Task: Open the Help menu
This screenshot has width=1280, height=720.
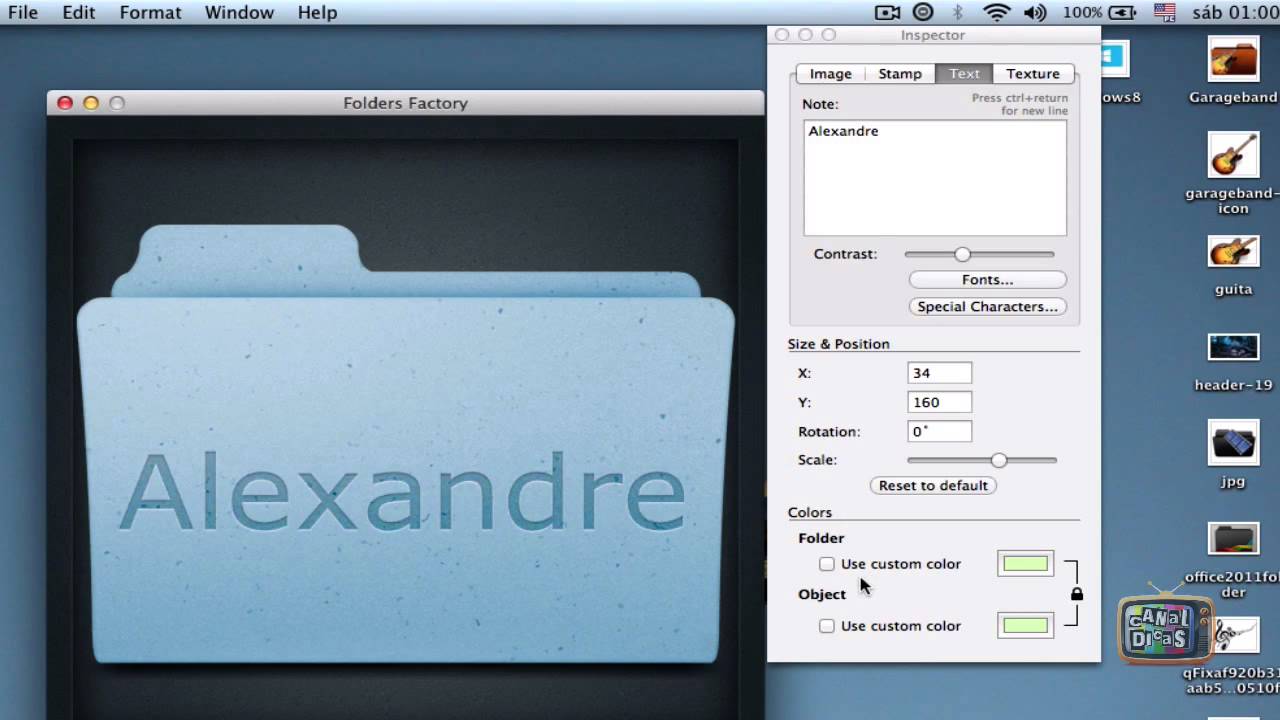Action: click(317, 12)
